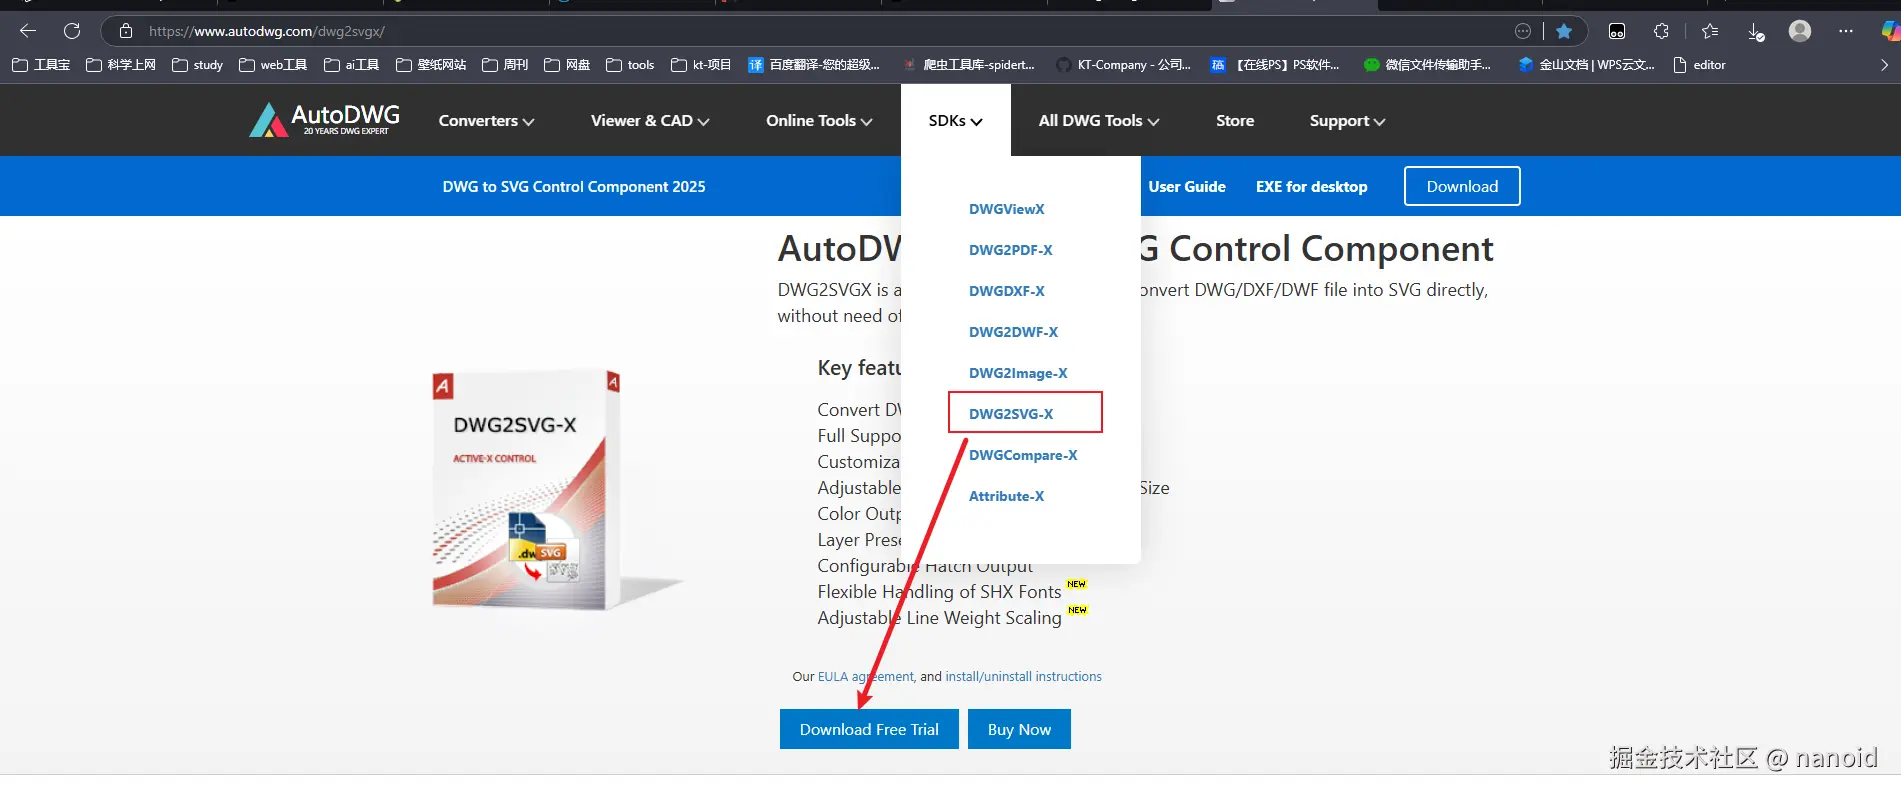Select DWG2SVG-X from the SDKs menu
Viewport: 1901px width, 794px height.
click(x=1011, y=414)
